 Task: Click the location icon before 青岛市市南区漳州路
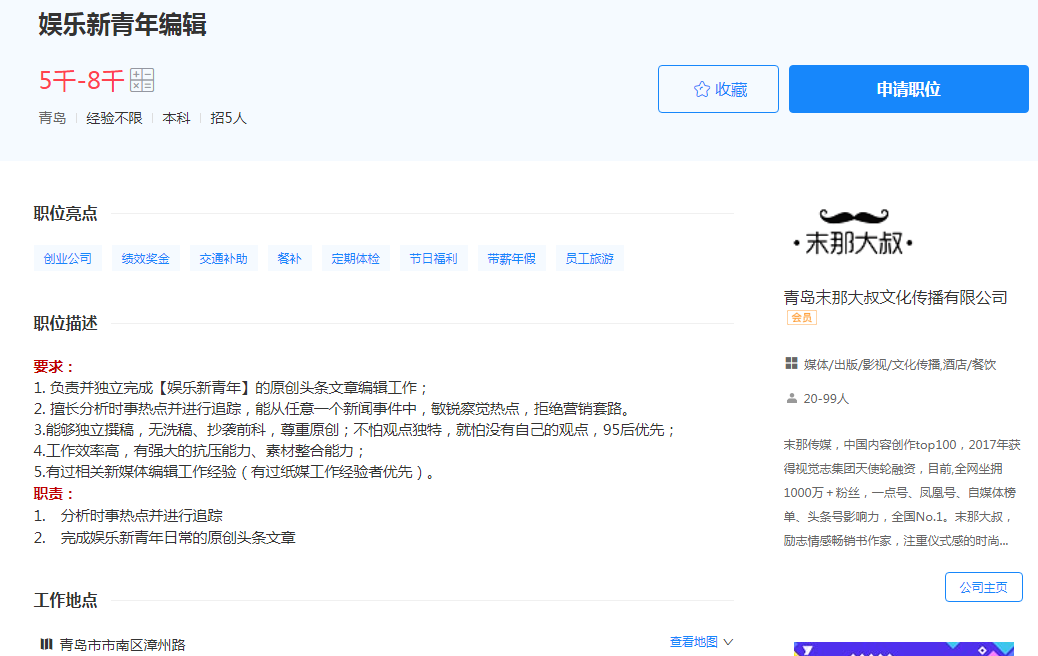click(46, 644)
